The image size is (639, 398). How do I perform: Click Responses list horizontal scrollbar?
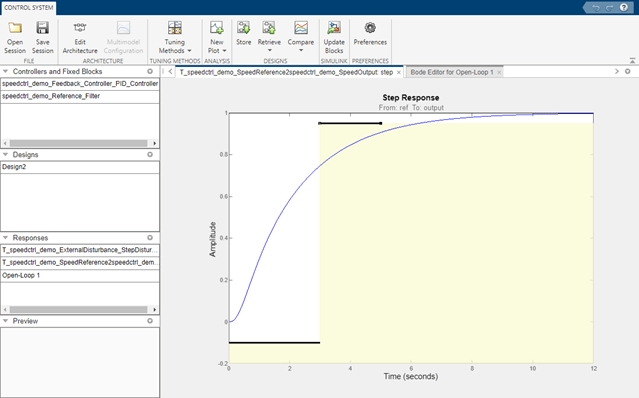(x=78, y=310)
